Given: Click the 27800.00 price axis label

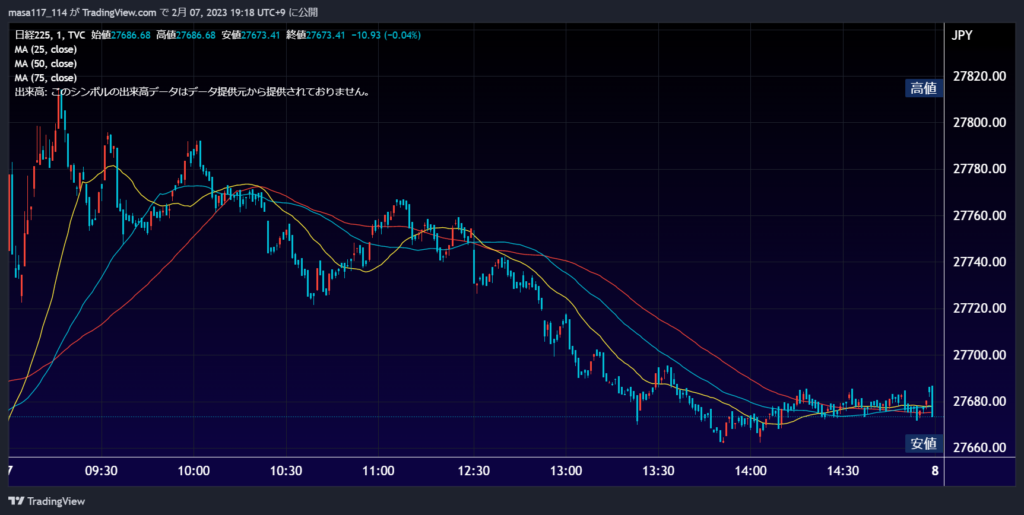Looking at the screenshot, I should point(980,123).
